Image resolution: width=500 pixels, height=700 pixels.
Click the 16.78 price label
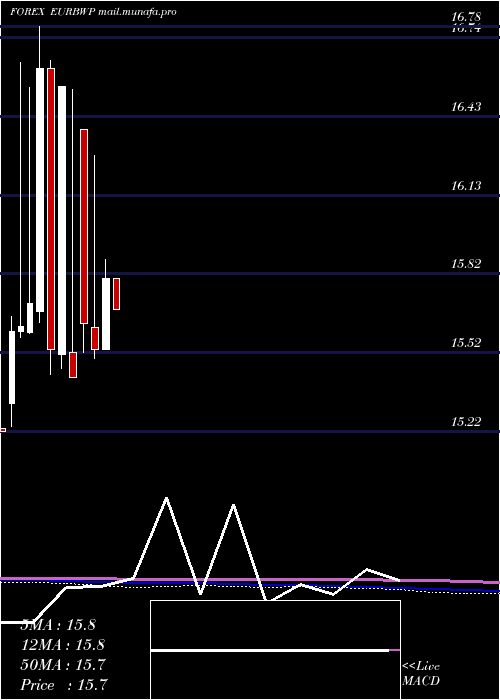466,17
